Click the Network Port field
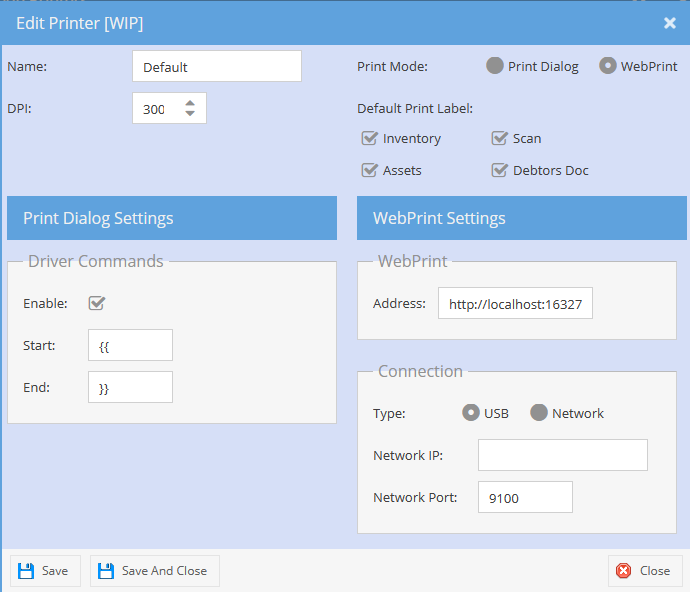The image size is (690, 592). click(525, 497)
